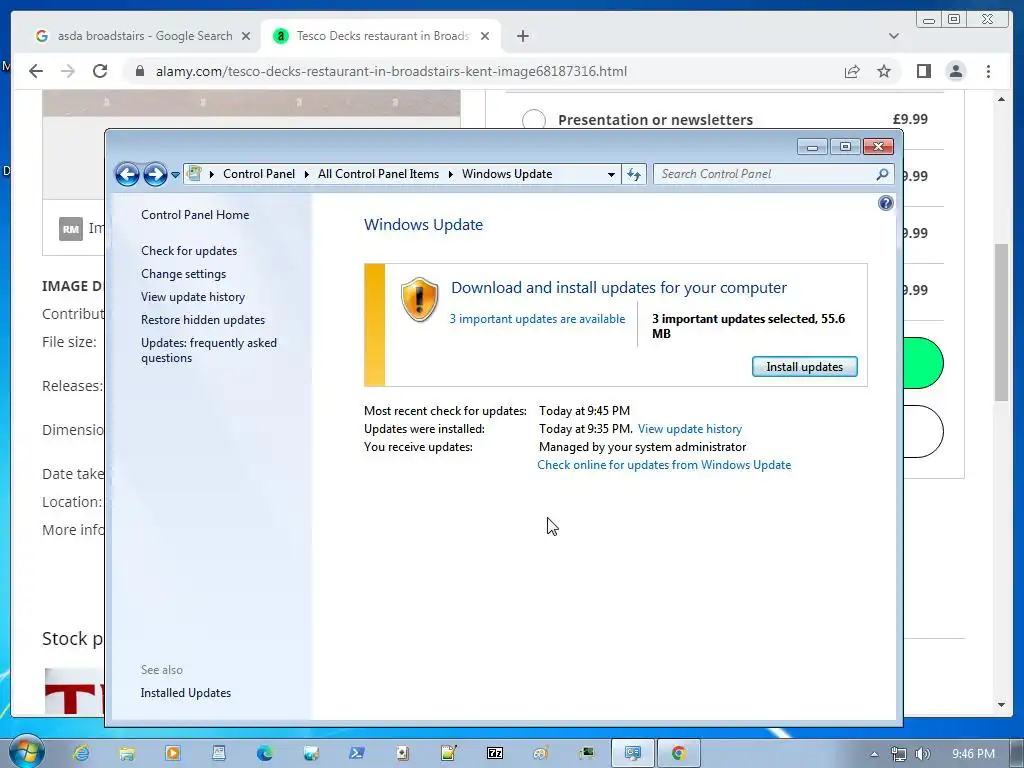Open Installed Updates link
Screen dimensions: 1024x768
[185, 693]
